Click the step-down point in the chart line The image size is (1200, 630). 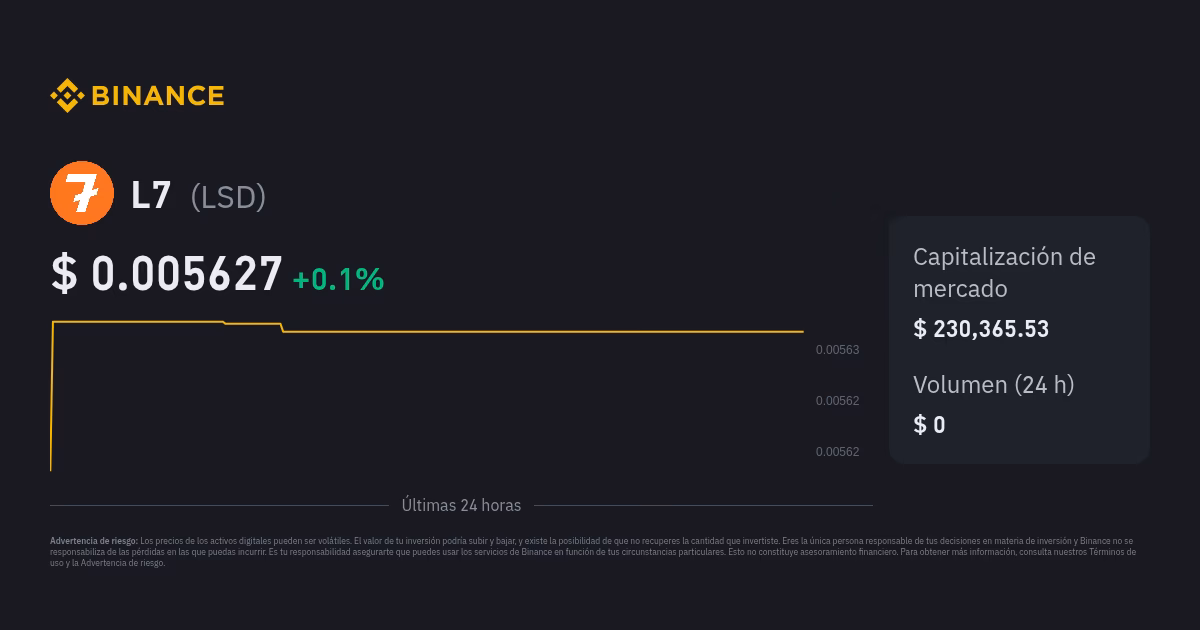point(282,327)
